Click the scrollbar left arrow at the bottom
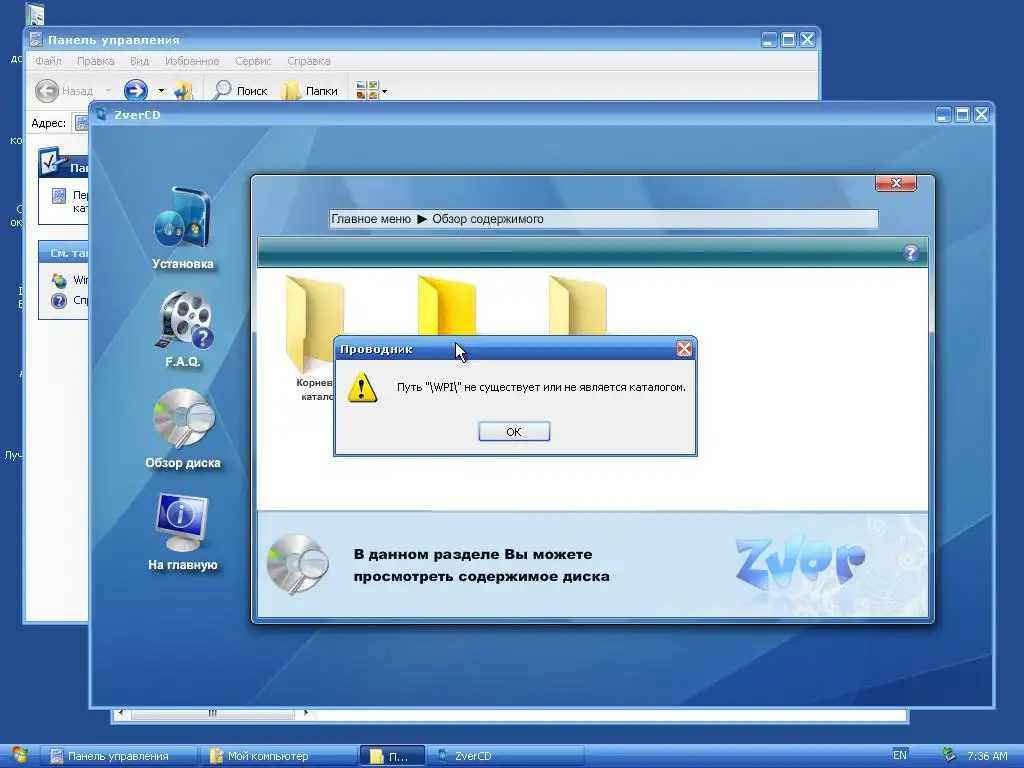This screenshot has height=768, width=1024. tap(121, 713)
